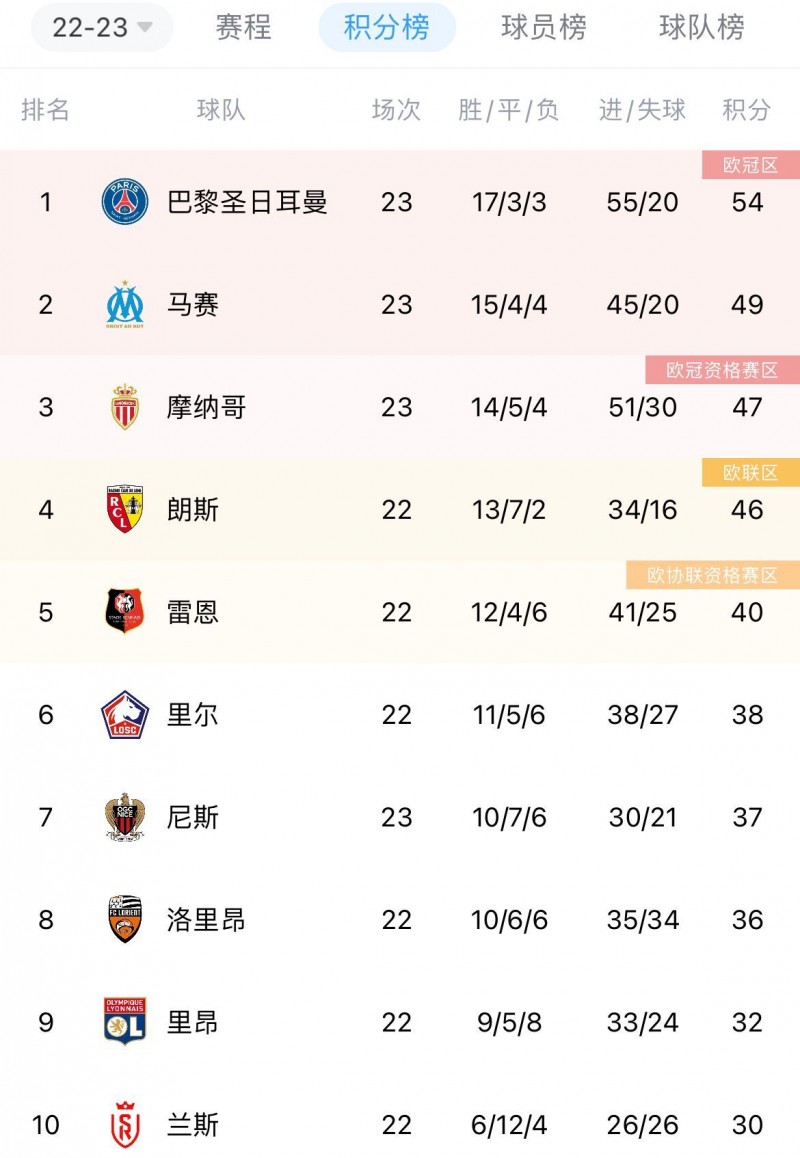
Task: Tap the 排名 column header
Action: tap(46, 110)
